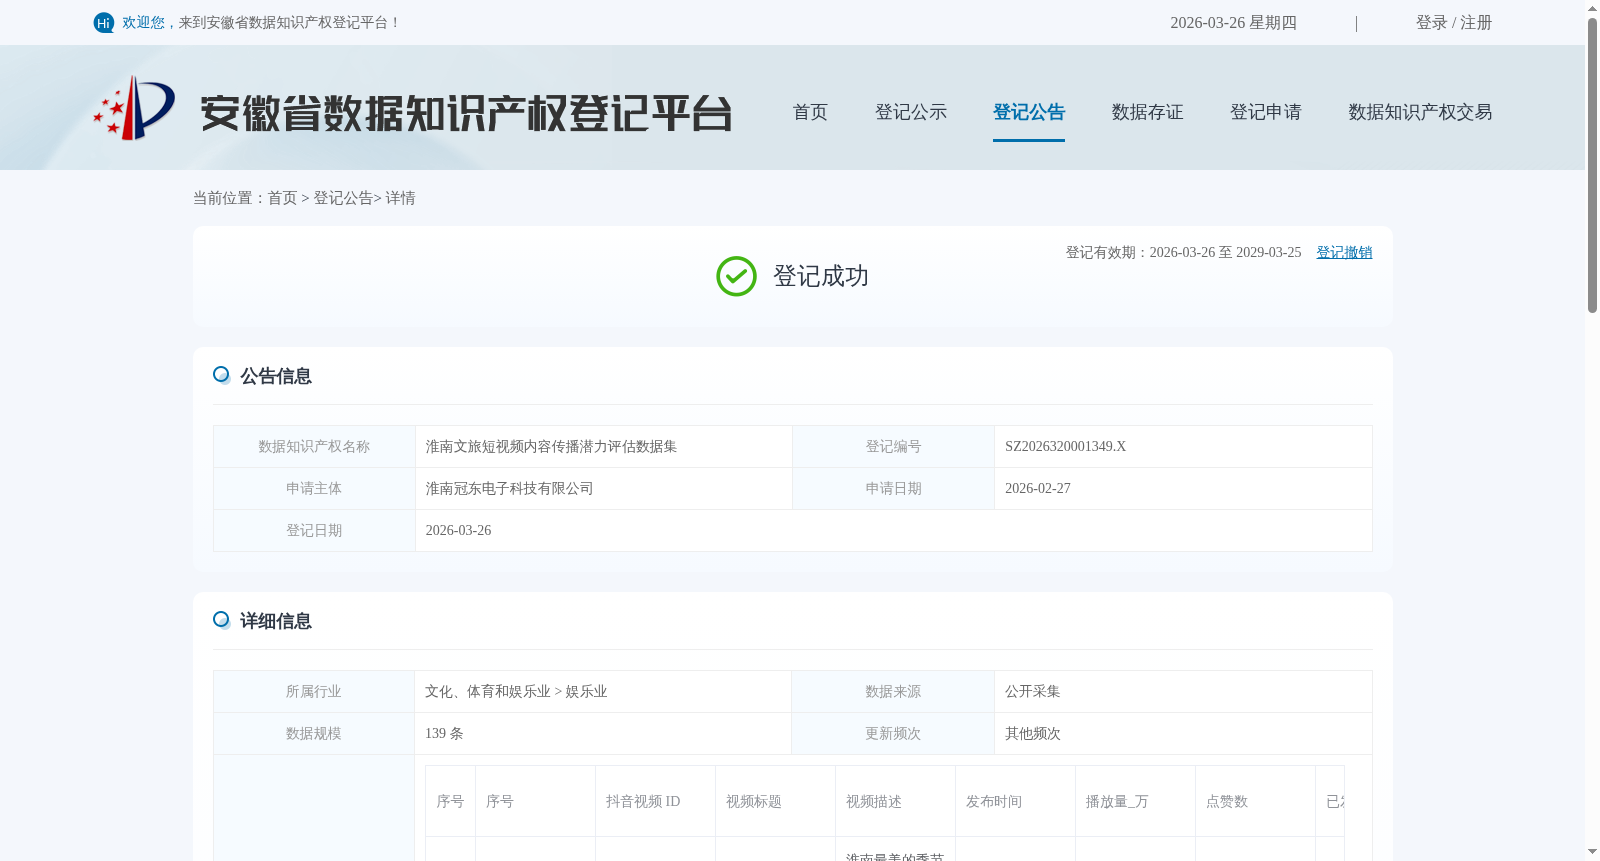This screenshot has width=1600, height=861.
Task: Click the 登记成功 status text
Action: (821, 277)
